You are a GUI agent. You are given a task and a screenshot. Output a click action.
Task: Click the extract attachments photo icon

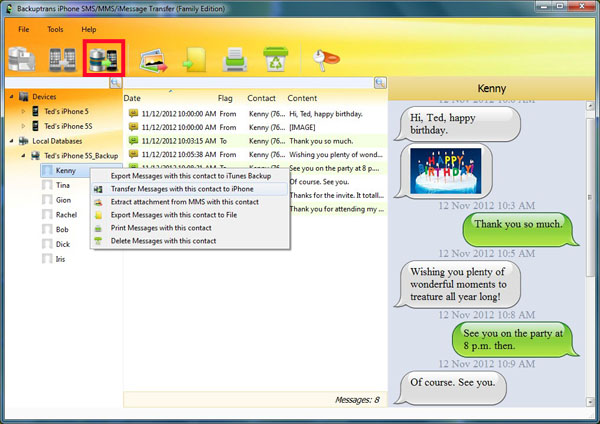coord(153,60)
